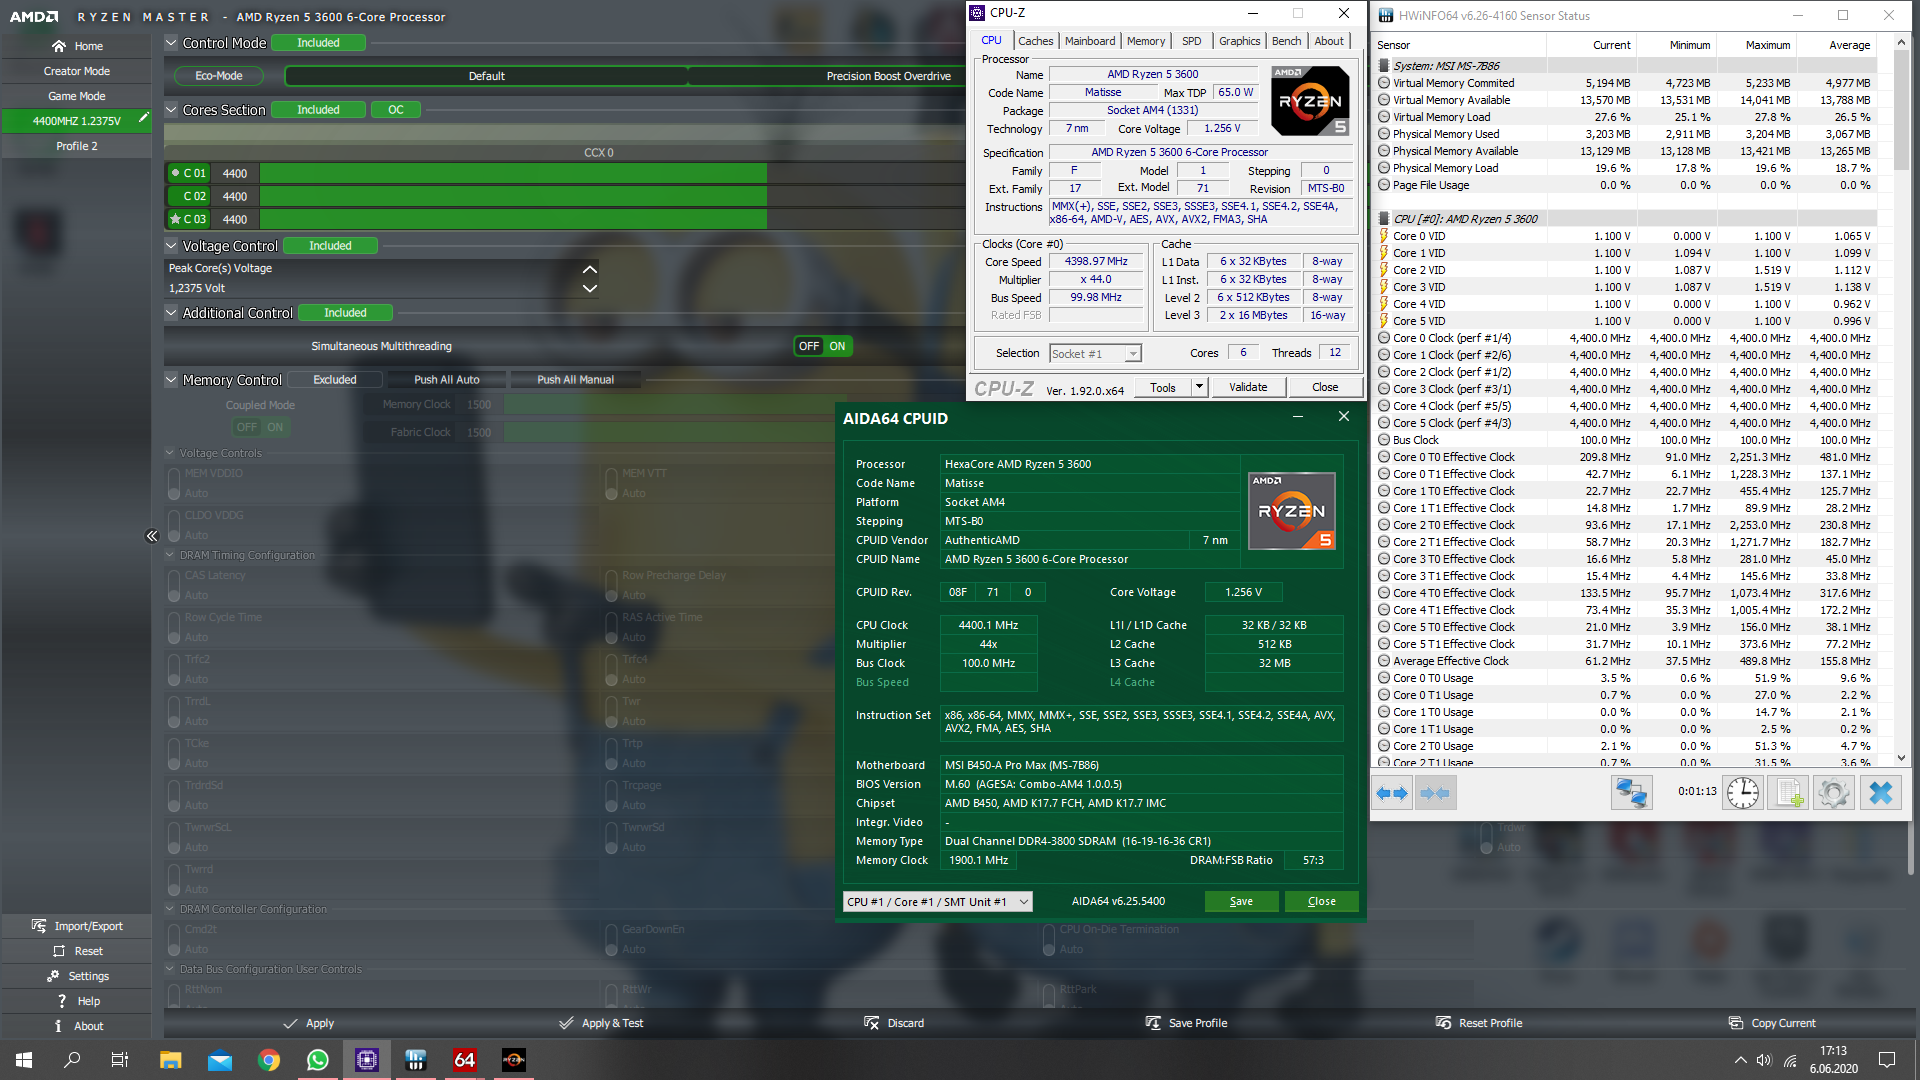Open Ryzen Master Help
1920x1080 pixels.
pos(76,1001)
